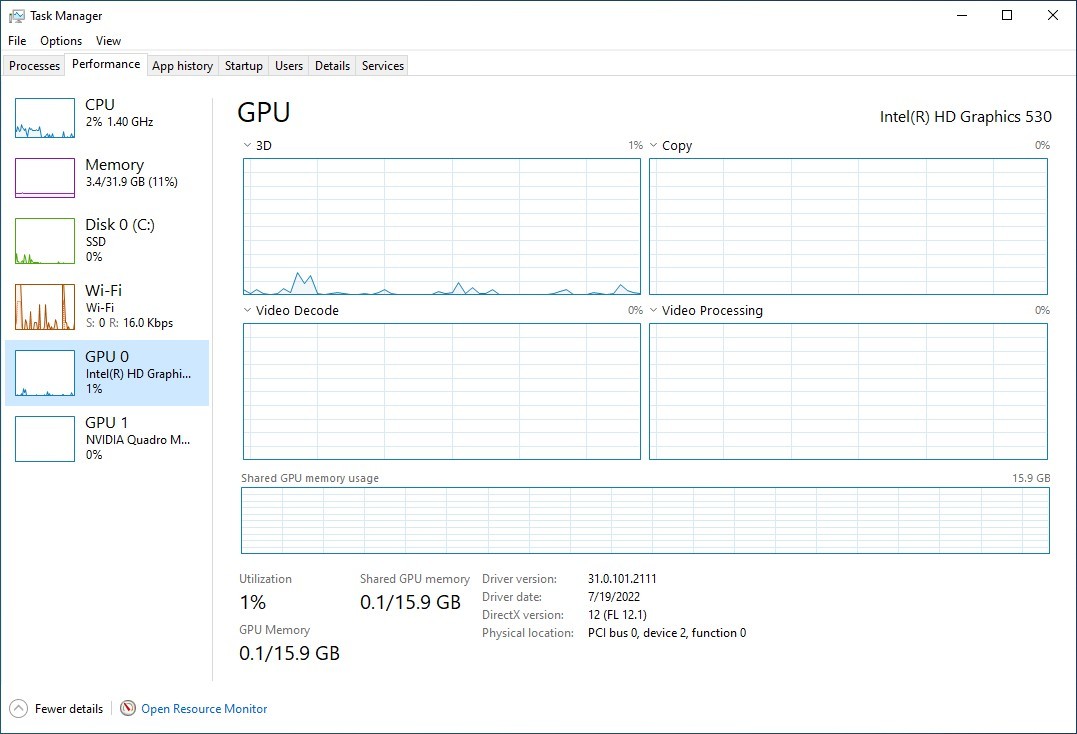The image size is (1077, 734).
Task: Click Open Resource Monitor link
Action: pos(204,709)
